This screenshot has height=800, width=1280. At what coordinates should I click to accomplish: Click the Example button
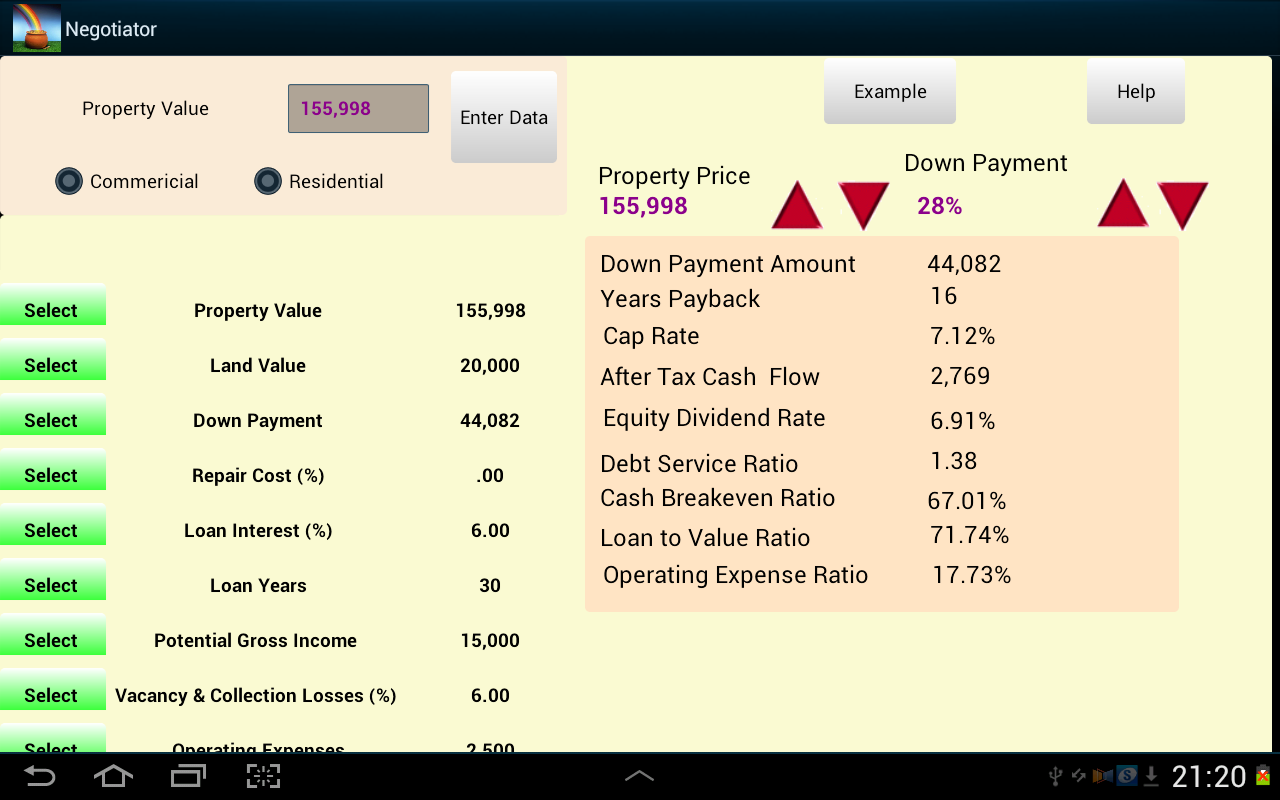[x=888, y=90]
